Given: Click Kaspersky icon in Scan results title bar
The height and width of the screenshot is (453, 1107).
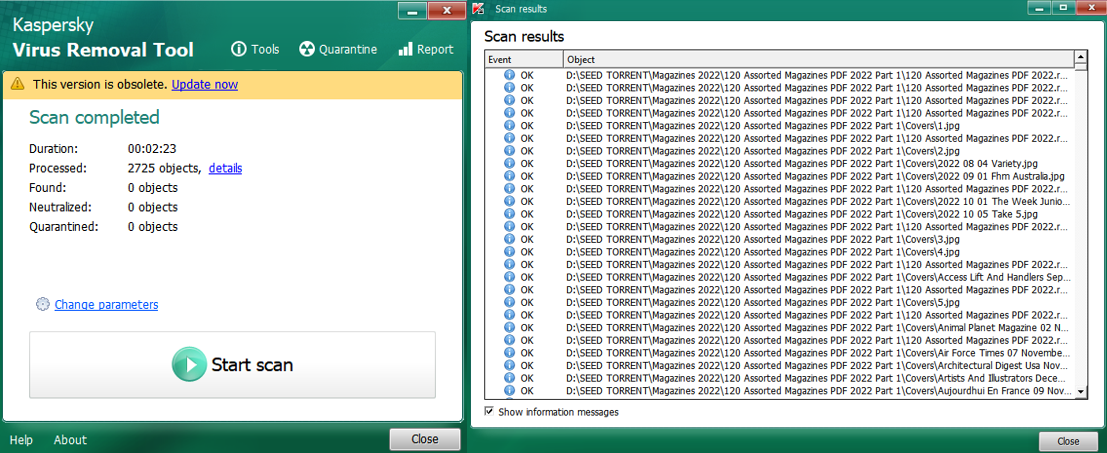Looking at the screenshot, I should [x=479, y=8].
